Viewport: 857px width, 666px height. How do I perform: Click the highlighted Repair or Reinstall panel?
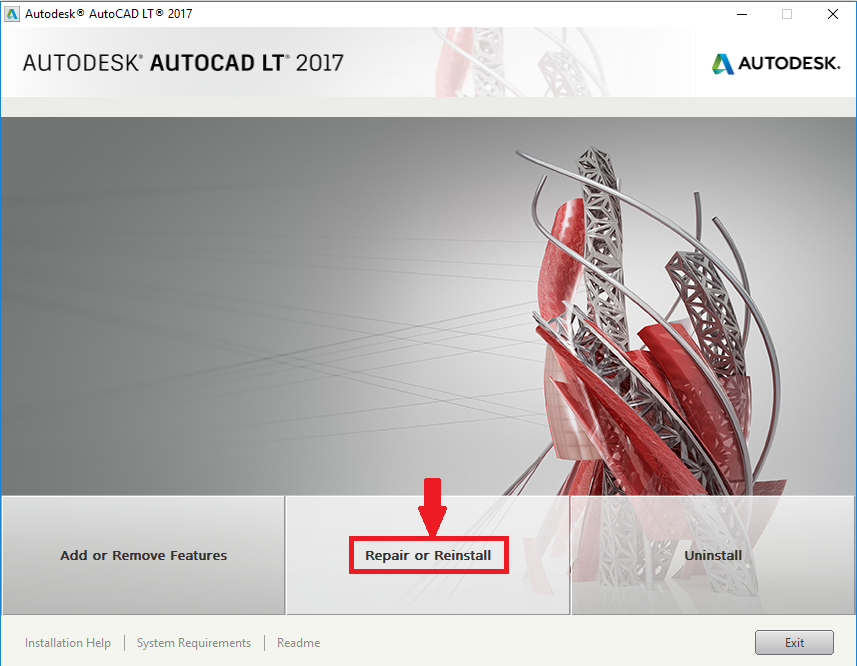pyautogui.click(x=428, y=555)
